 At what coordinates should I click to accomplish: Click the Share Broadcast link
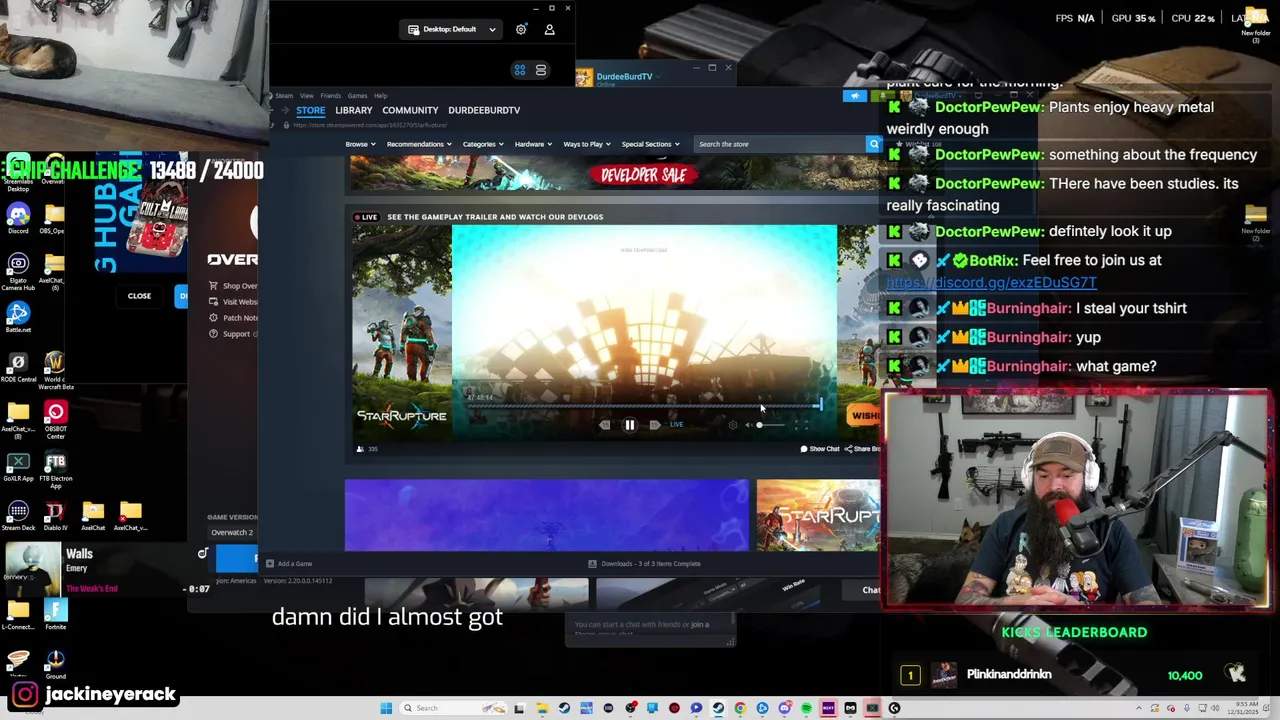point(863,449)
